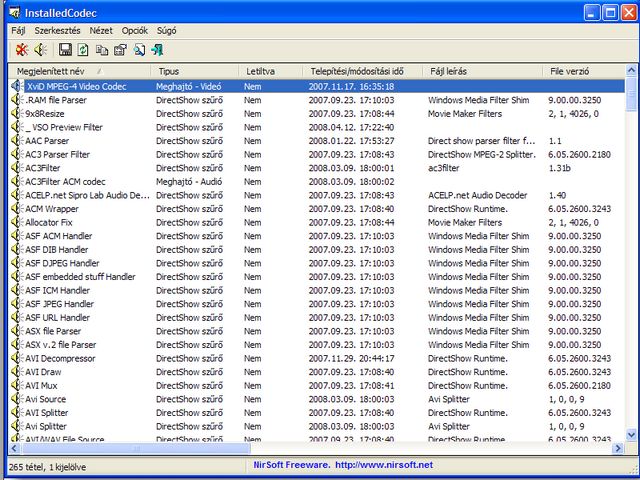Select the ASF embedded stuff Handler row
640x480 pixels.
316,277
